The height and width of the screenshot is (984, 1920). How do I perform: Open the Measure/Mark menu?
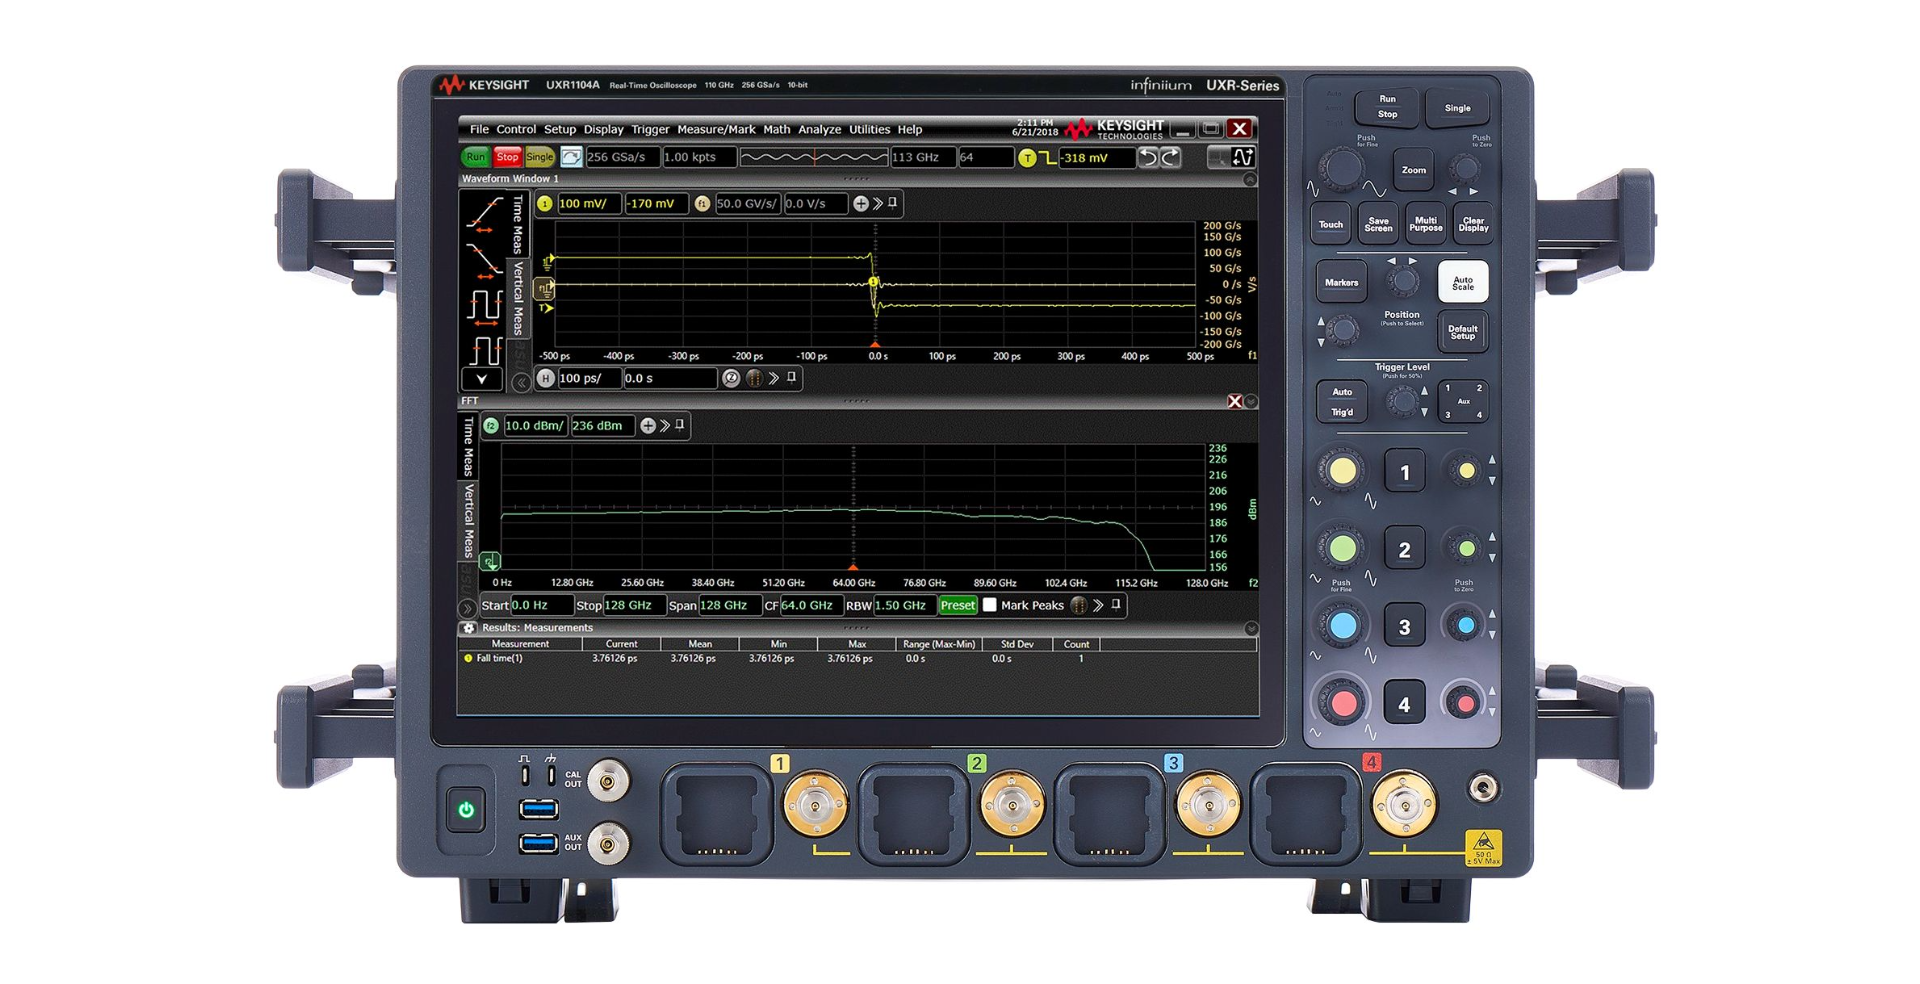coord(714,129)
